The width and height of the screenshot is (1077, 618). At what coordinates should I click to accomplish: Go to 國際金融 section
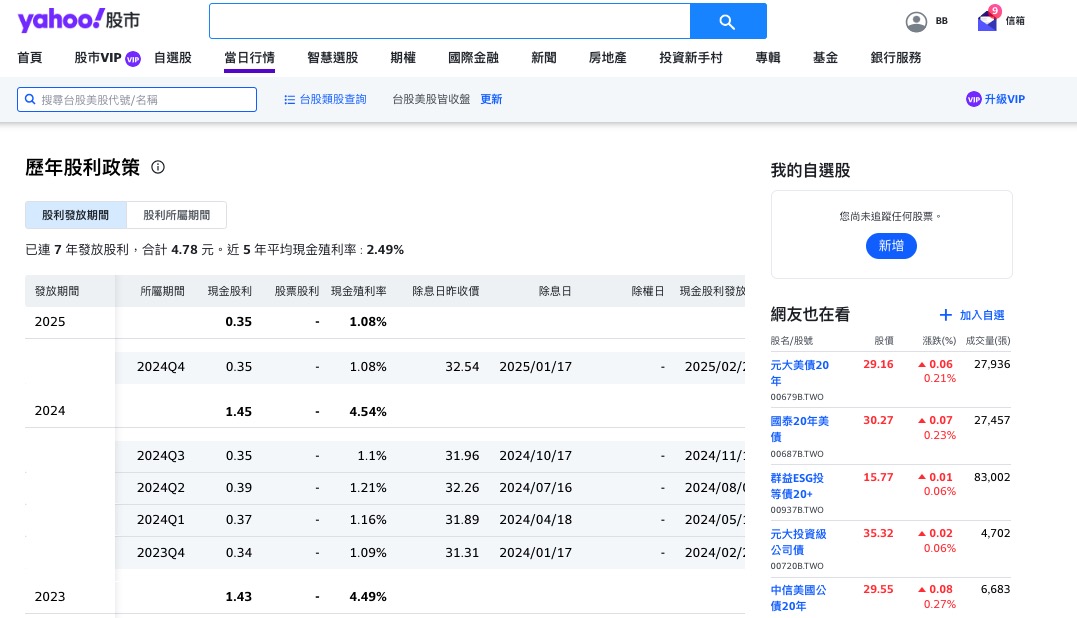(473, 57)
